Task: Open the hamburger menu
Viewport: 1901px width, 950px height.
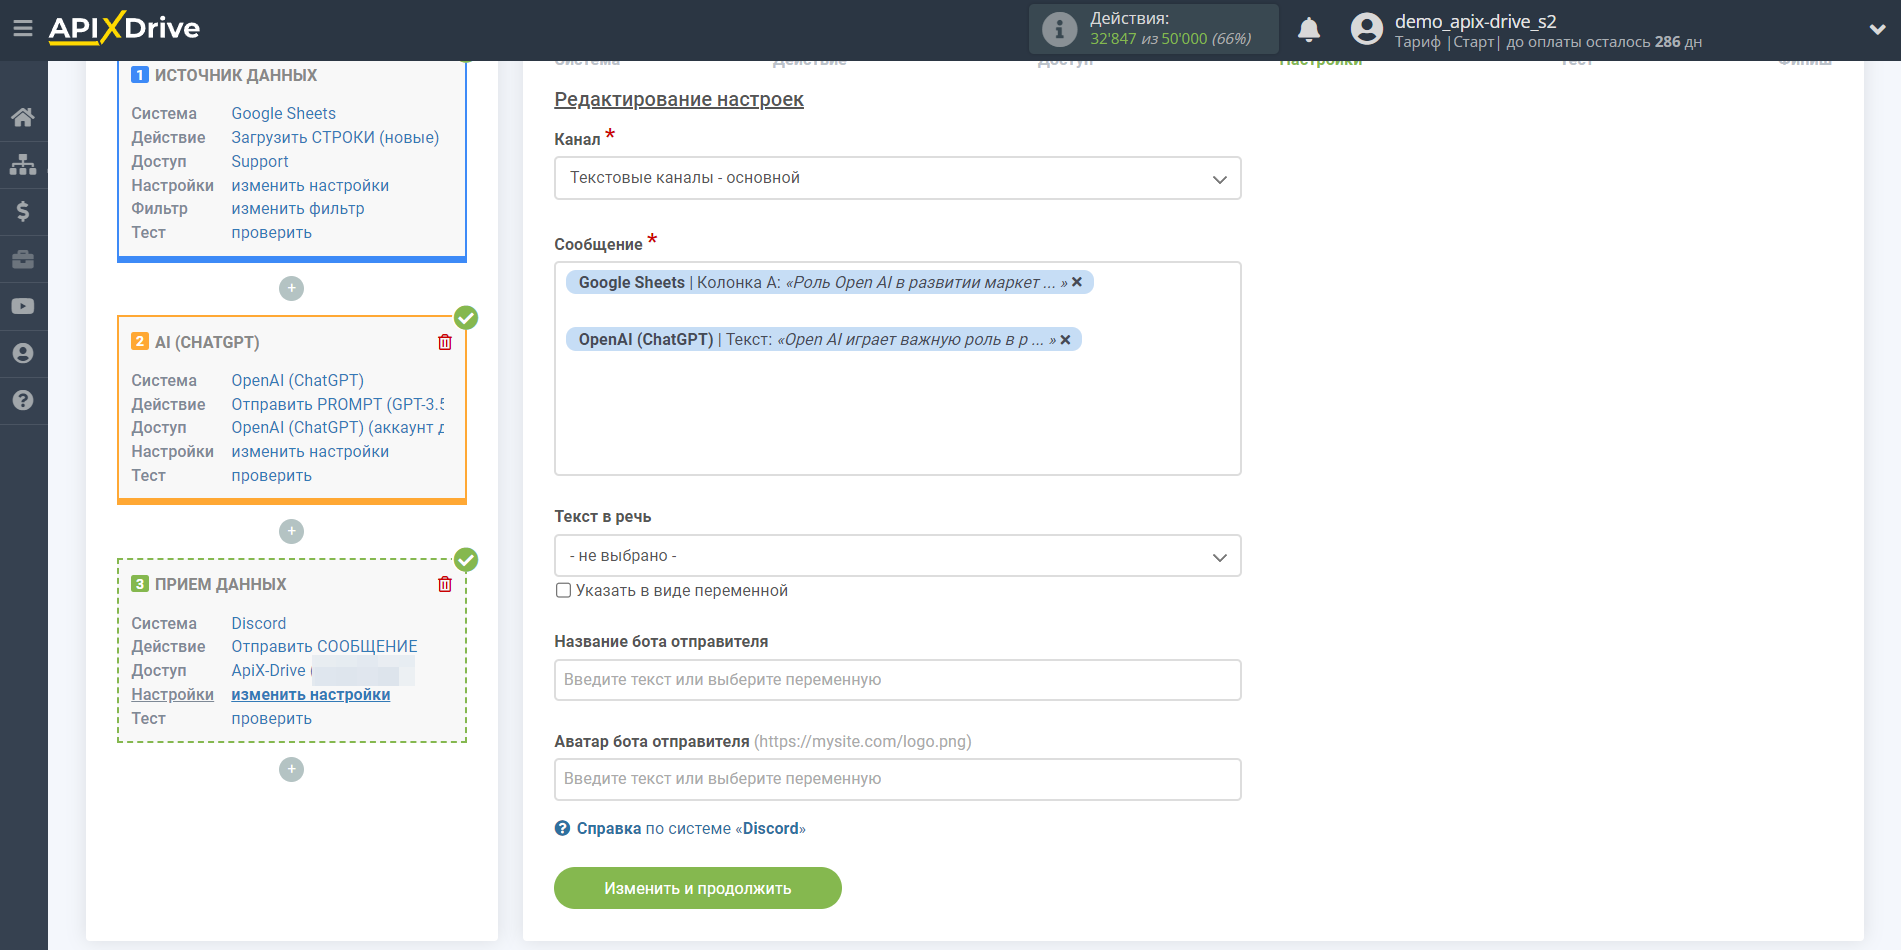Action: click(23, 29)
